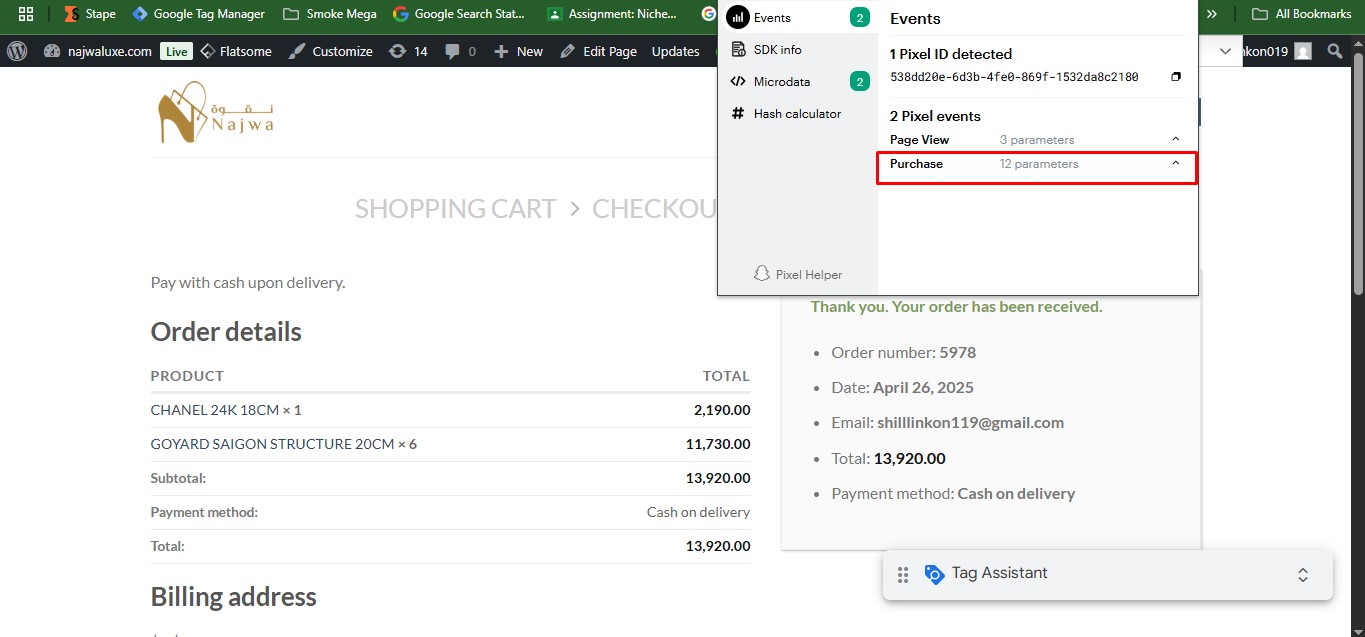Select the Hash calculator tab
This screenshot has height=637, width=1365.
coord(796,114)
